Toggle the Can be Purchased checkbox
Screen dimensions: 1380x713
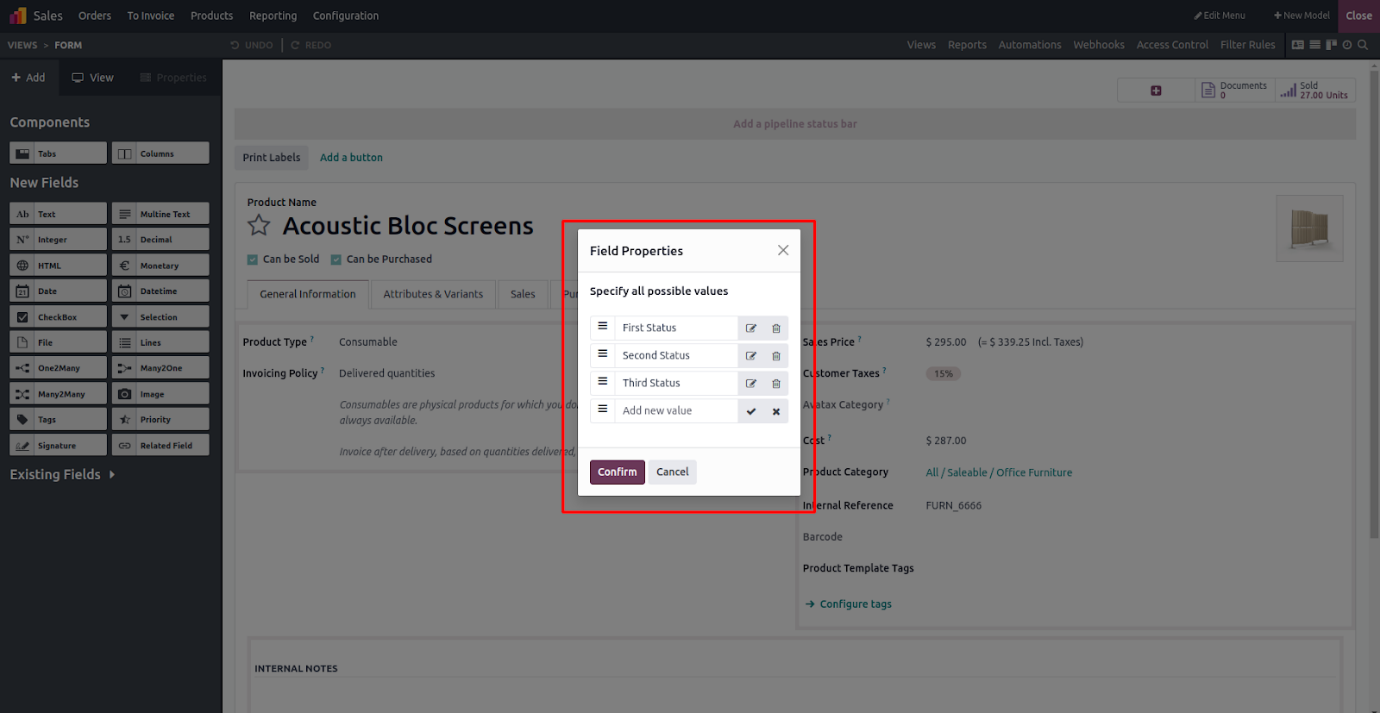337,259
